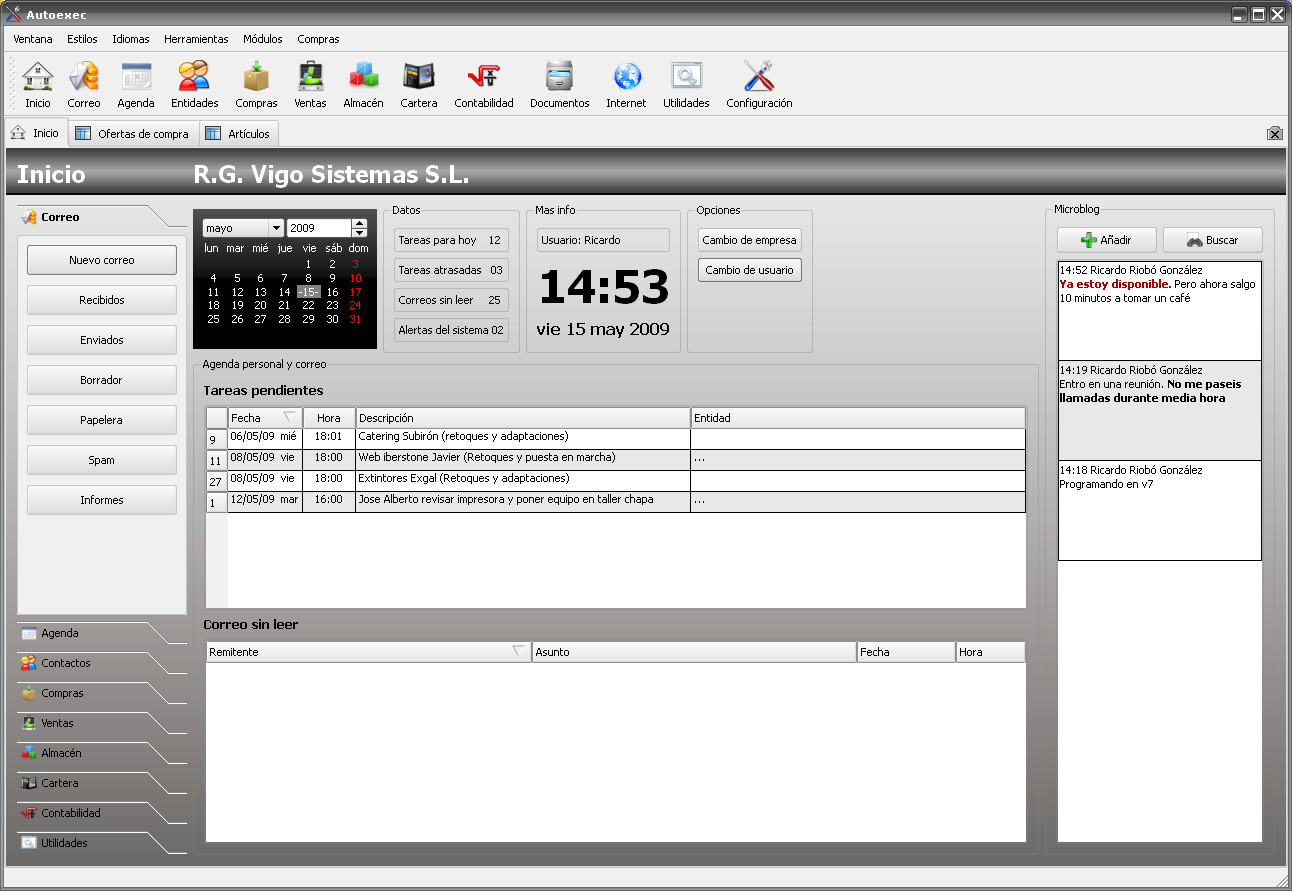Sort pending tasks by Descripción column
Viewport: 1292px width, 891px height.
pyautogui.click(x=523, y=418)
